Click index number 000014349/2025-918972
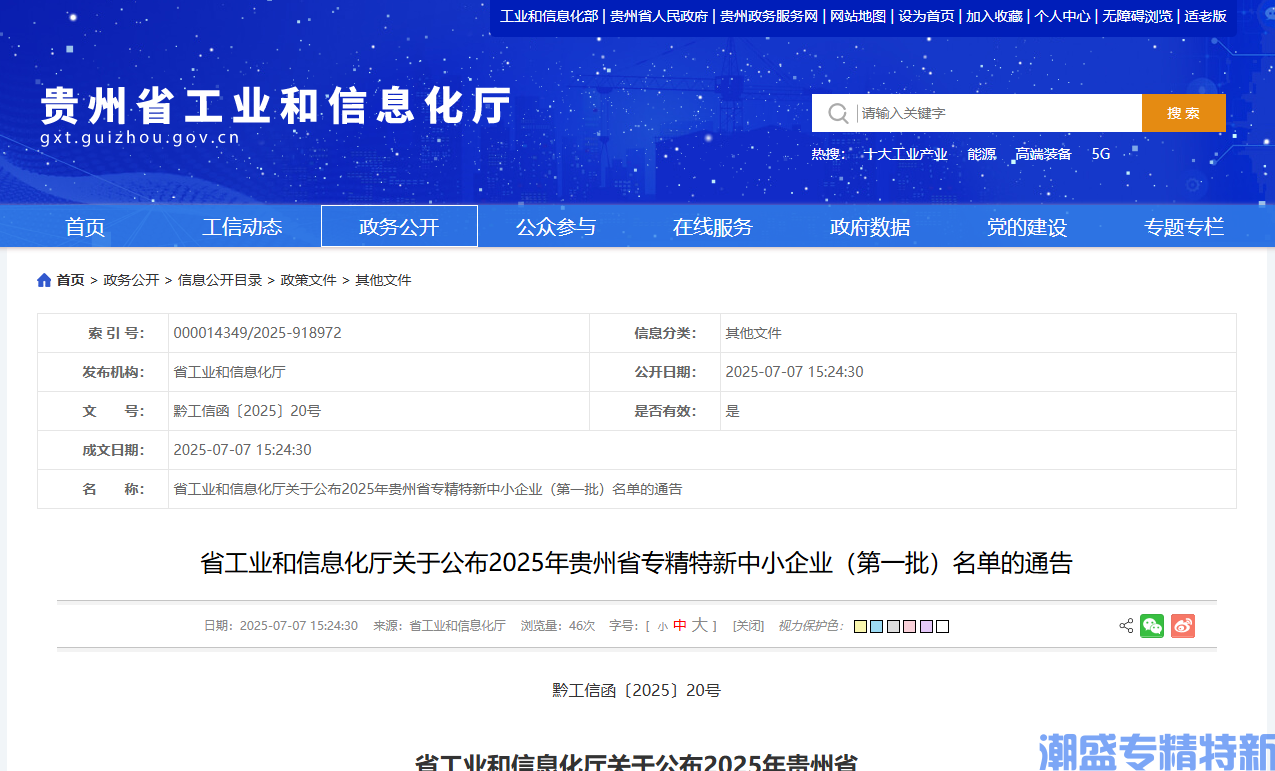The image size is (1275, 771). click(257, 333)
